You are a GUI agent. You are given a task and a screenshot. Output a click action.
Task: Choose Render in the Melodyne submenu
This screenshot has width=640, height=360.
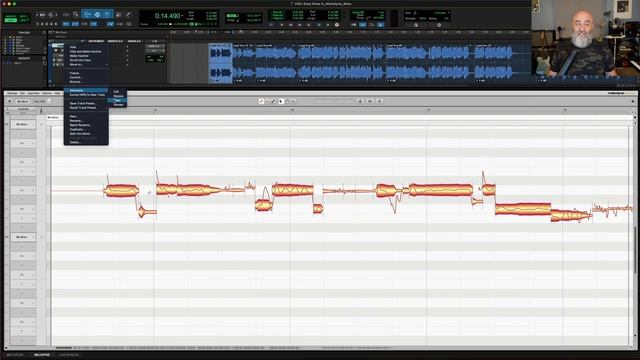pyautogui.click(x=118, y=105)
